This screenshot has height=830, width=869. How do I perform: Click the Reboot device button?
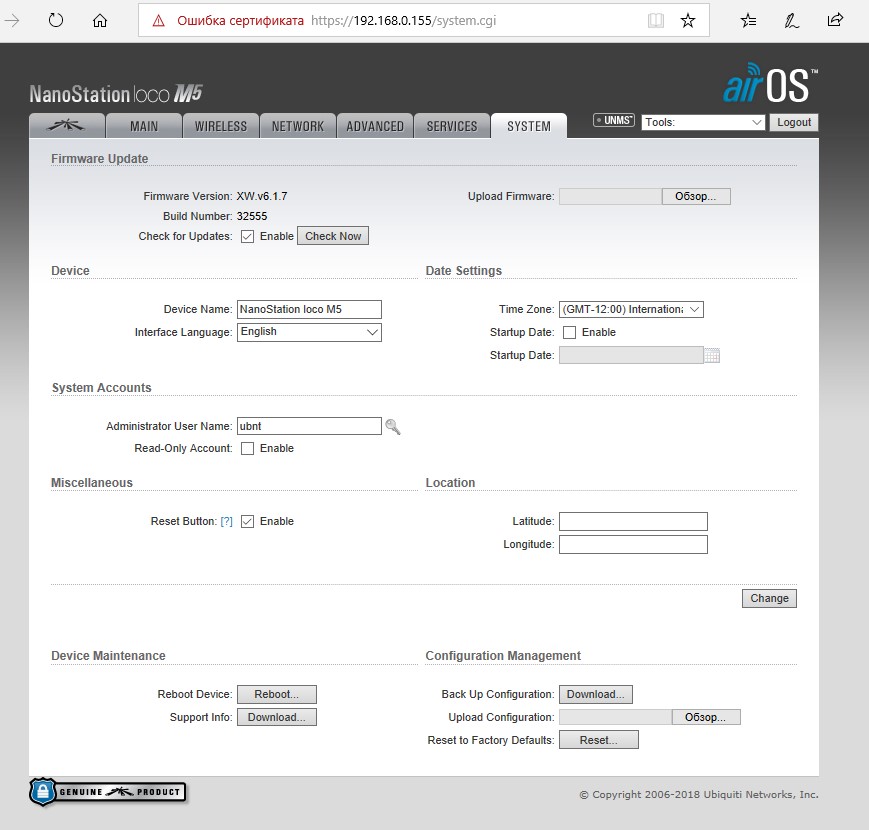(277, 694)
